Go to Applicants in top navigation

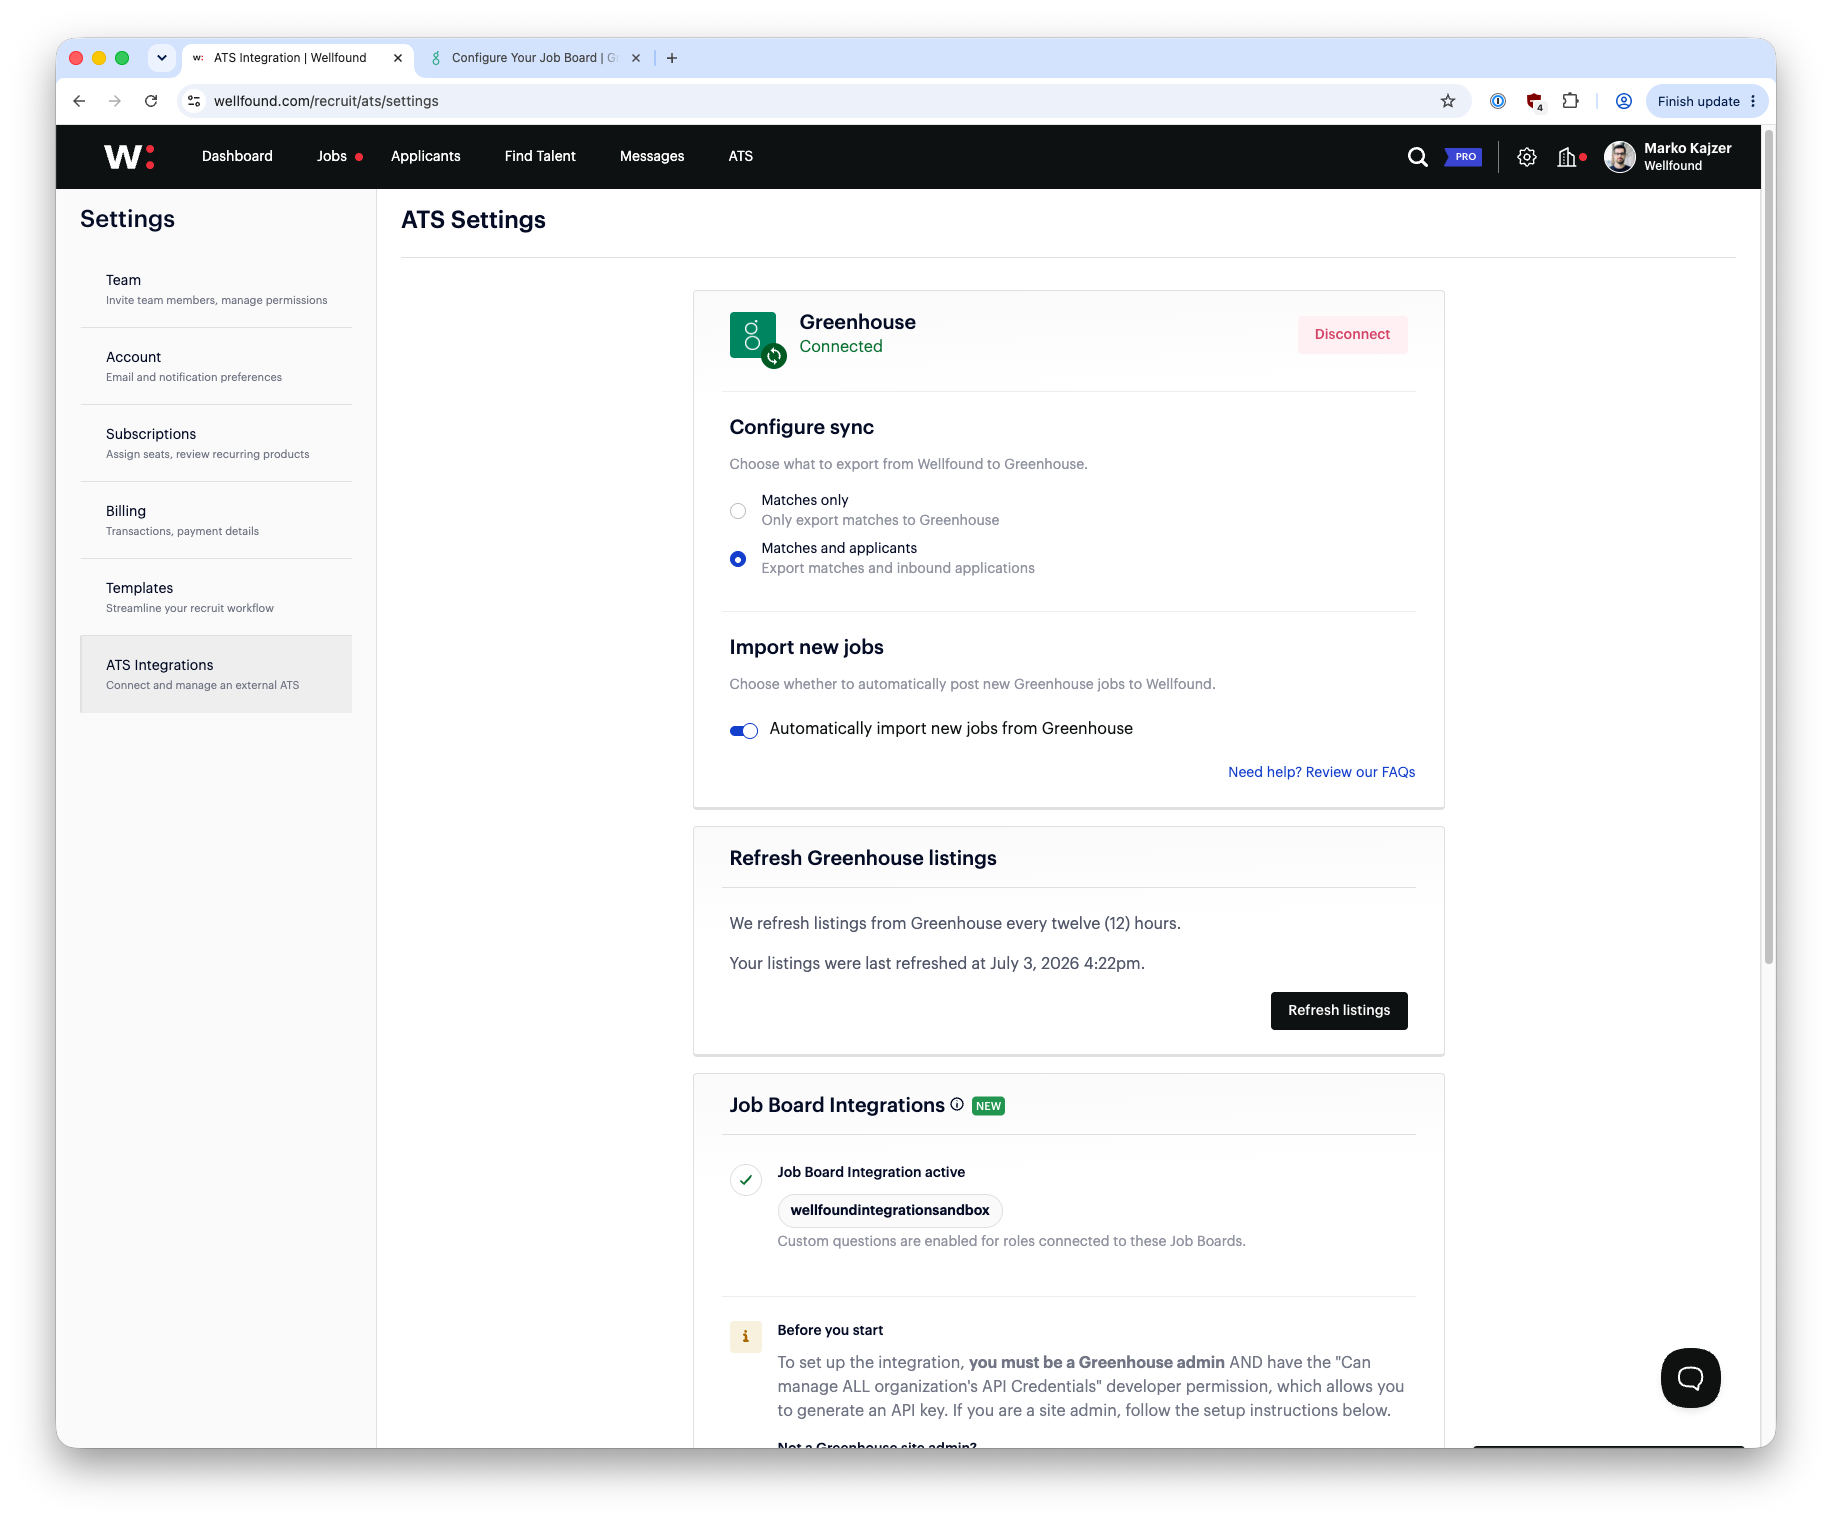tap(426, 156)
